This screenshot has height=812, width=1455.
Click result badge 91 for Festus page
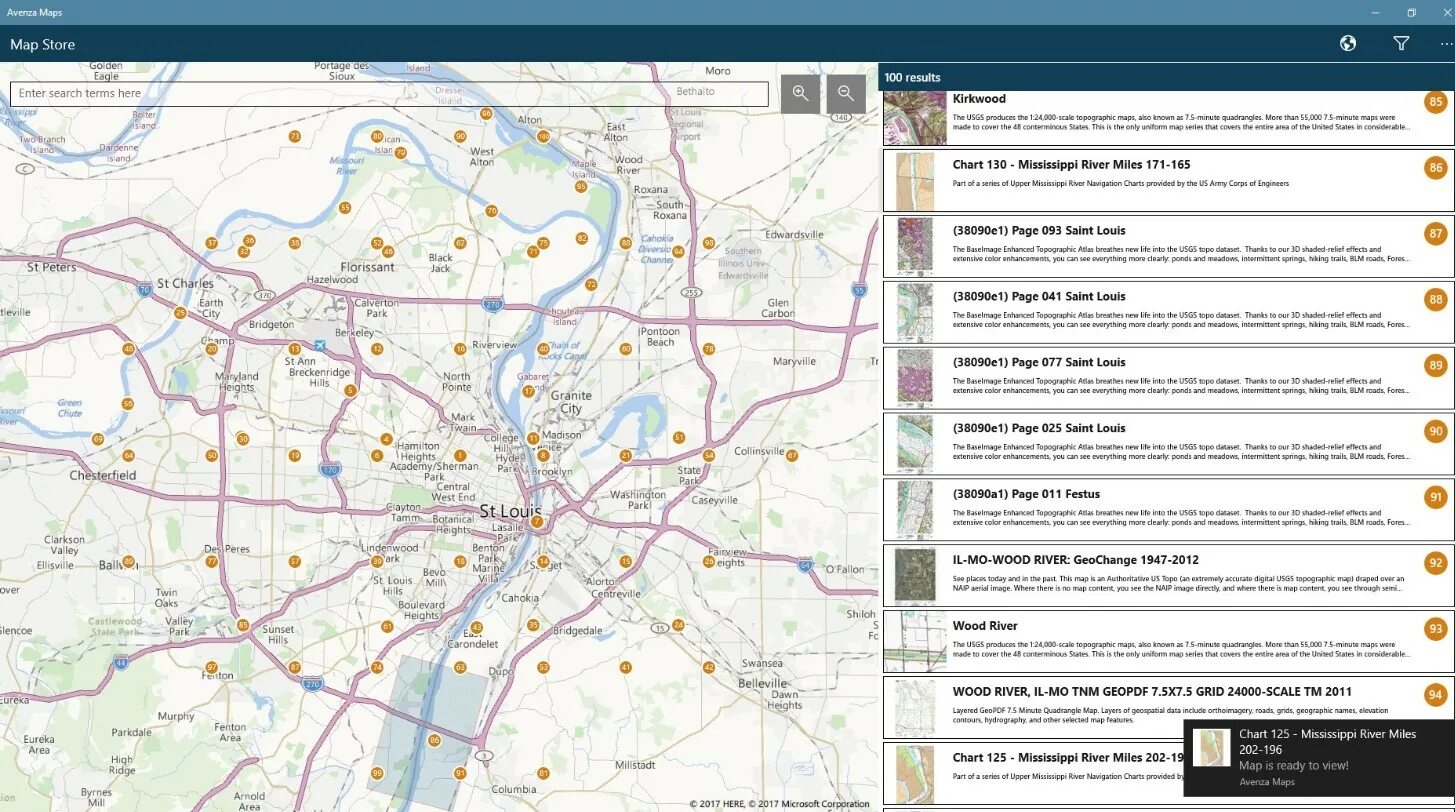pyautogui.click(x=1436, y=497)
